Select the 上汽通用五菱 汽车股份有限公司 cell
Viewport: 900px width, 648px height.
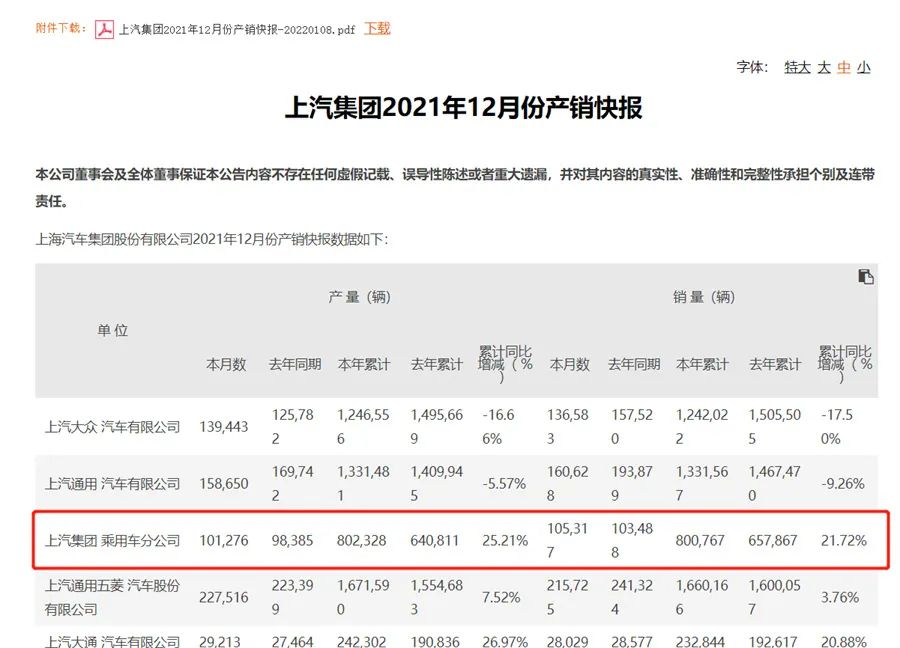113,597
